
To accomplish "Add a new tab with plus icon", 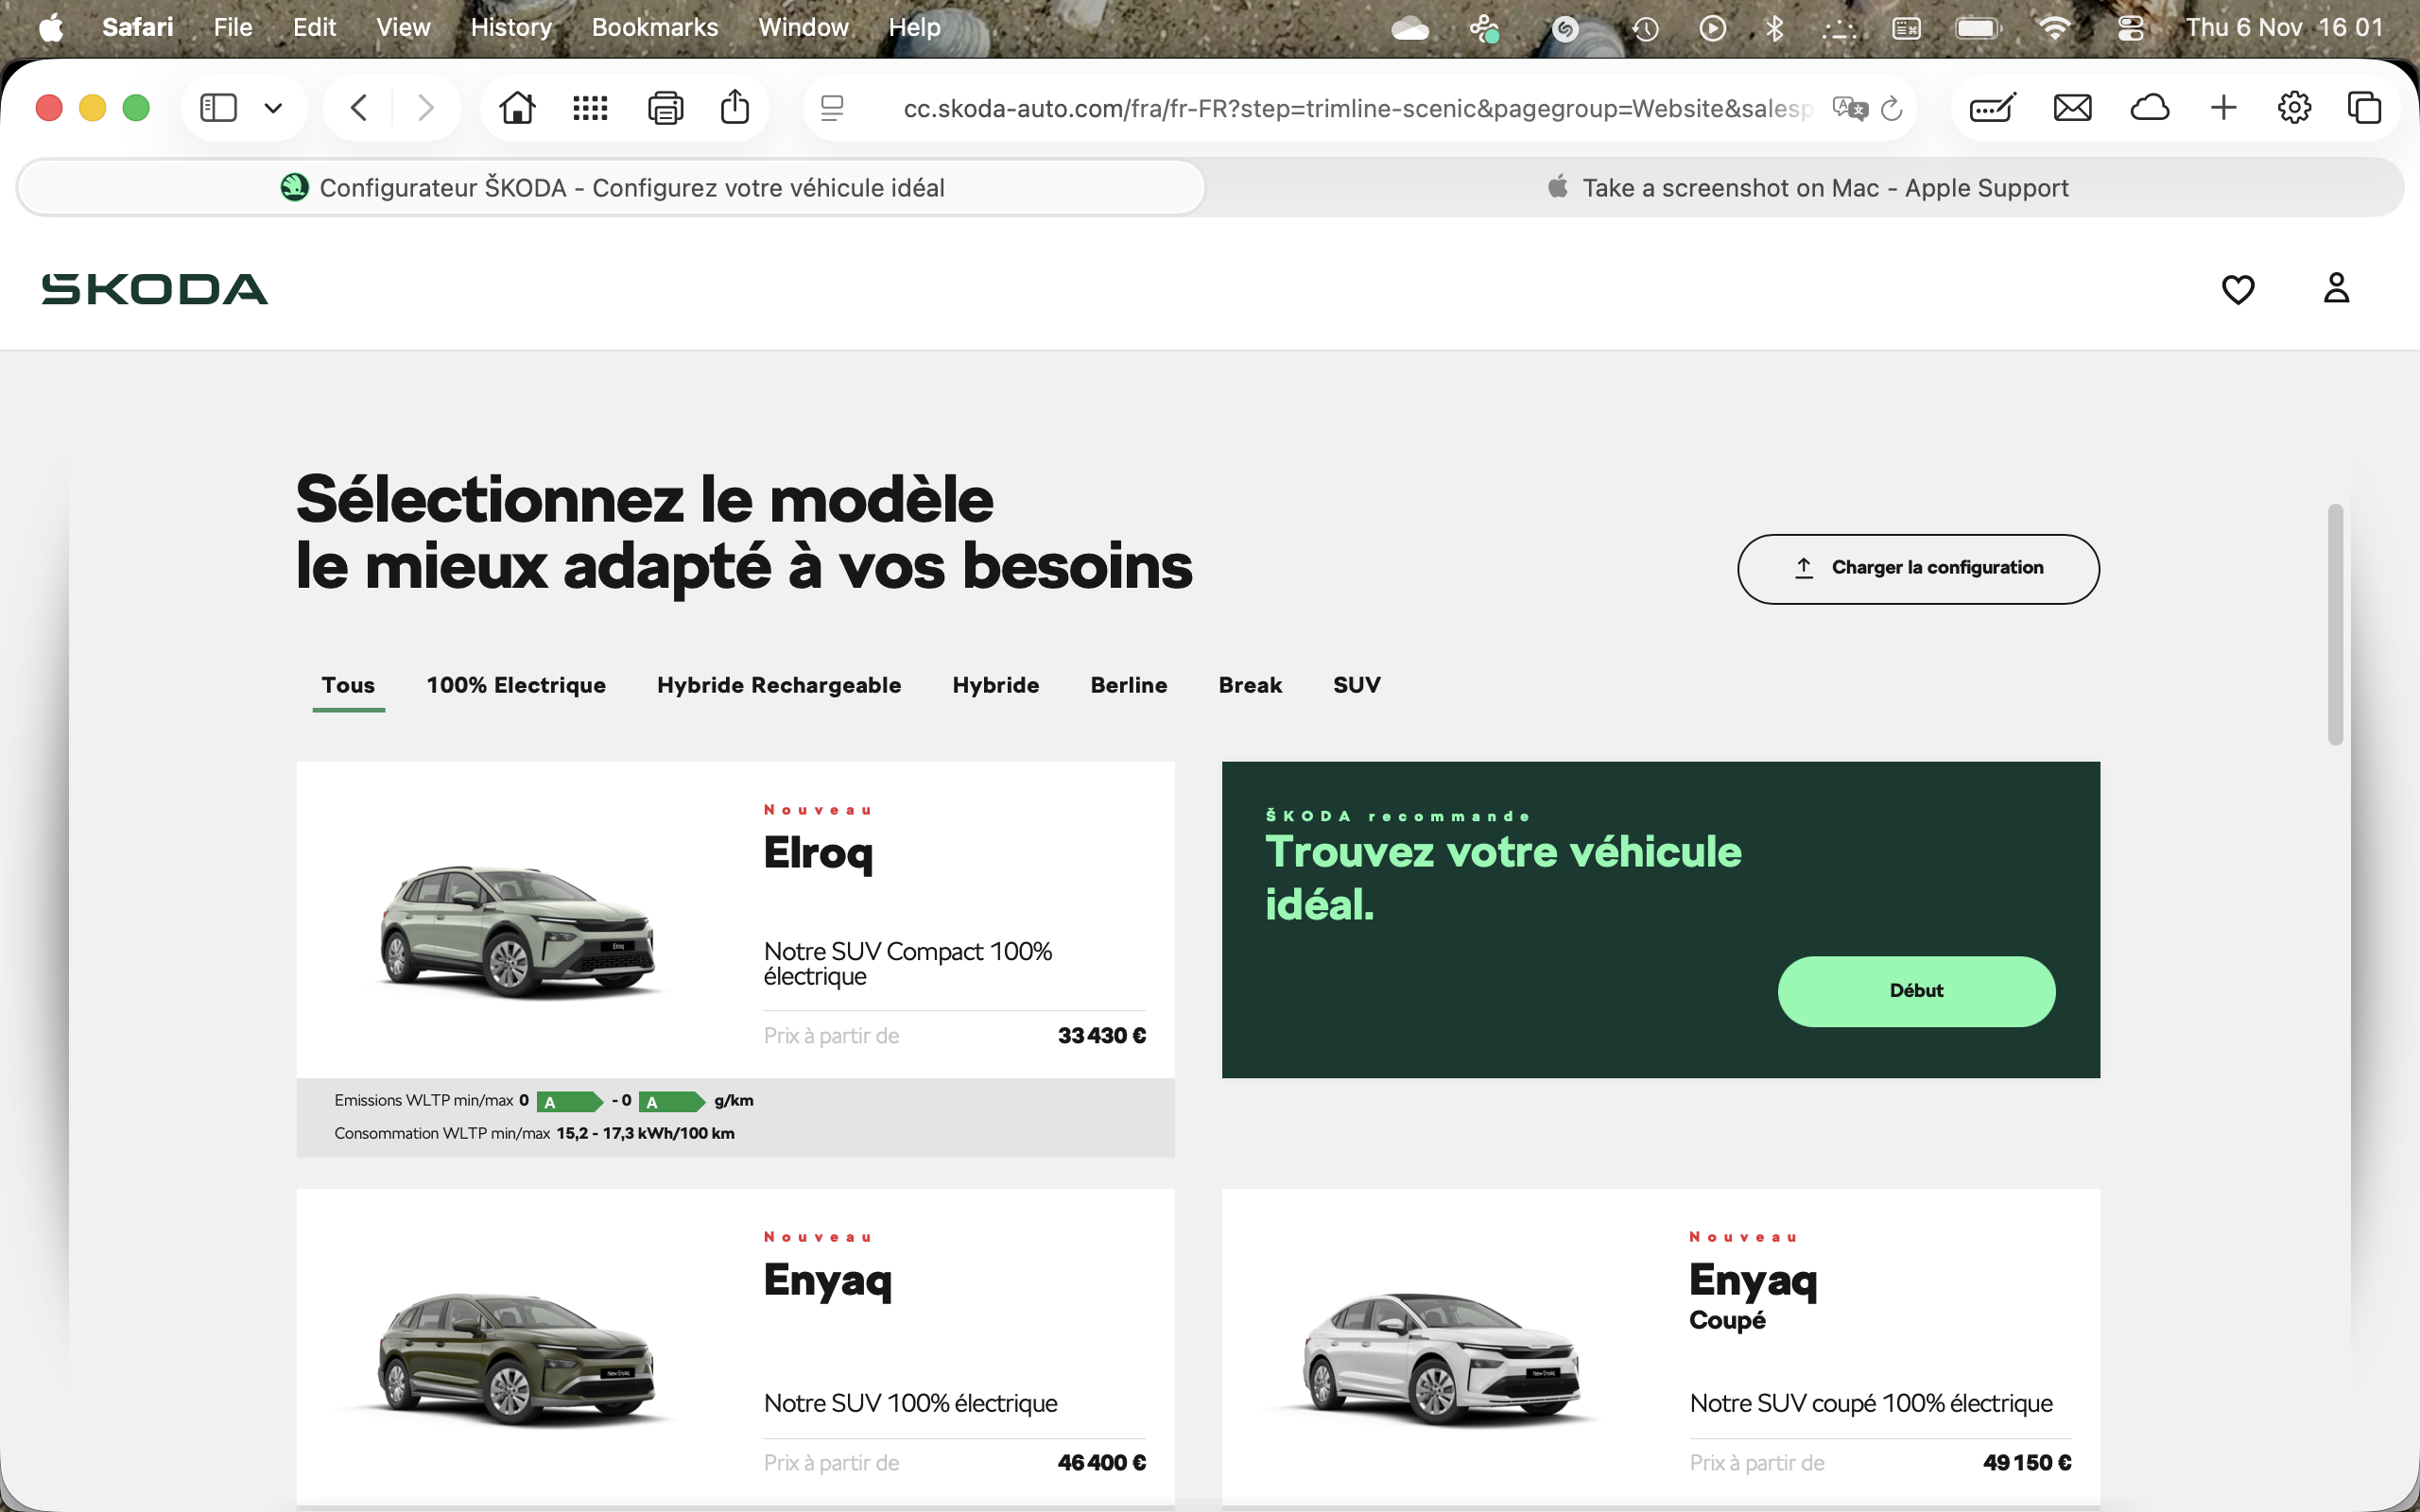I will pos(2223,107).
